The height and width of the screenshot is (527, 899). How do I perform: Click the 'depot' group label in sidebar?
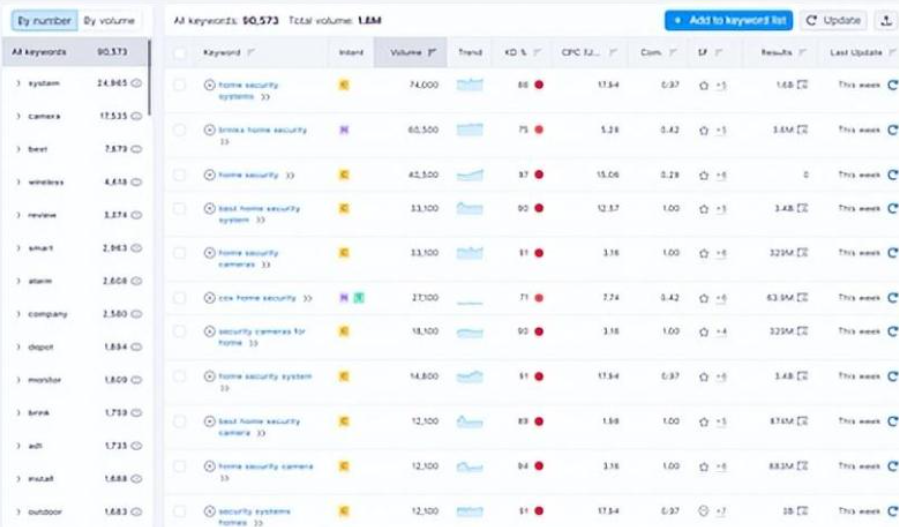click(x=41, y=347)
